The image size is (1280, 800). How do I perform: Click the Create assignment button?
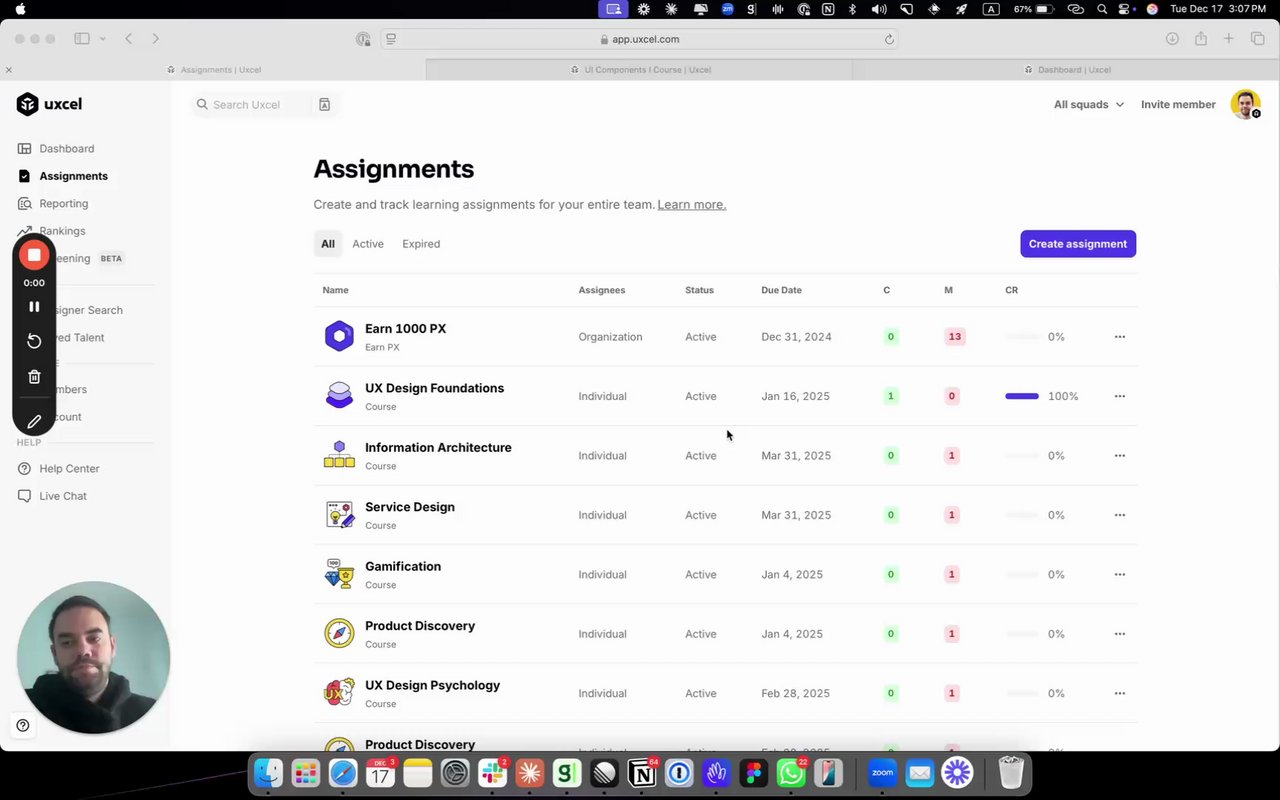(x=1078, y=244)
